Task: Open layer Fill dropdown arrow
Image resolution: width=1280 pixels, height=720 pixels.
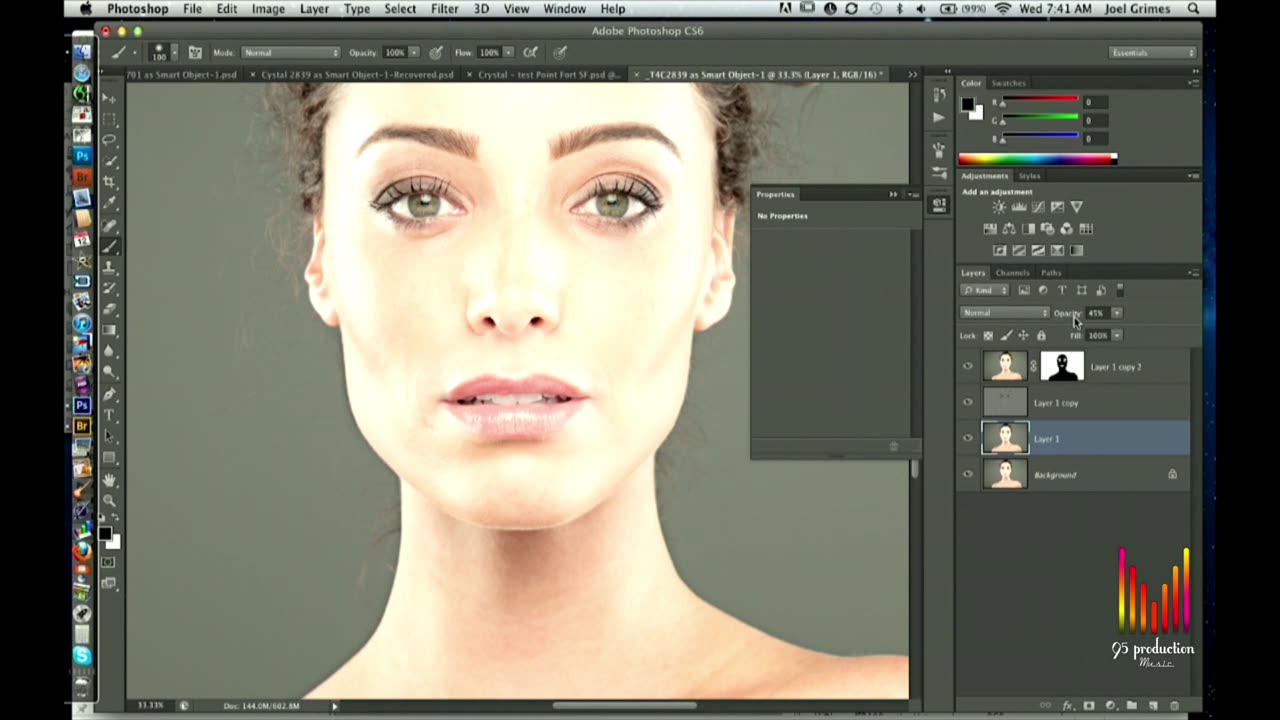Action: pos(1117,336)
